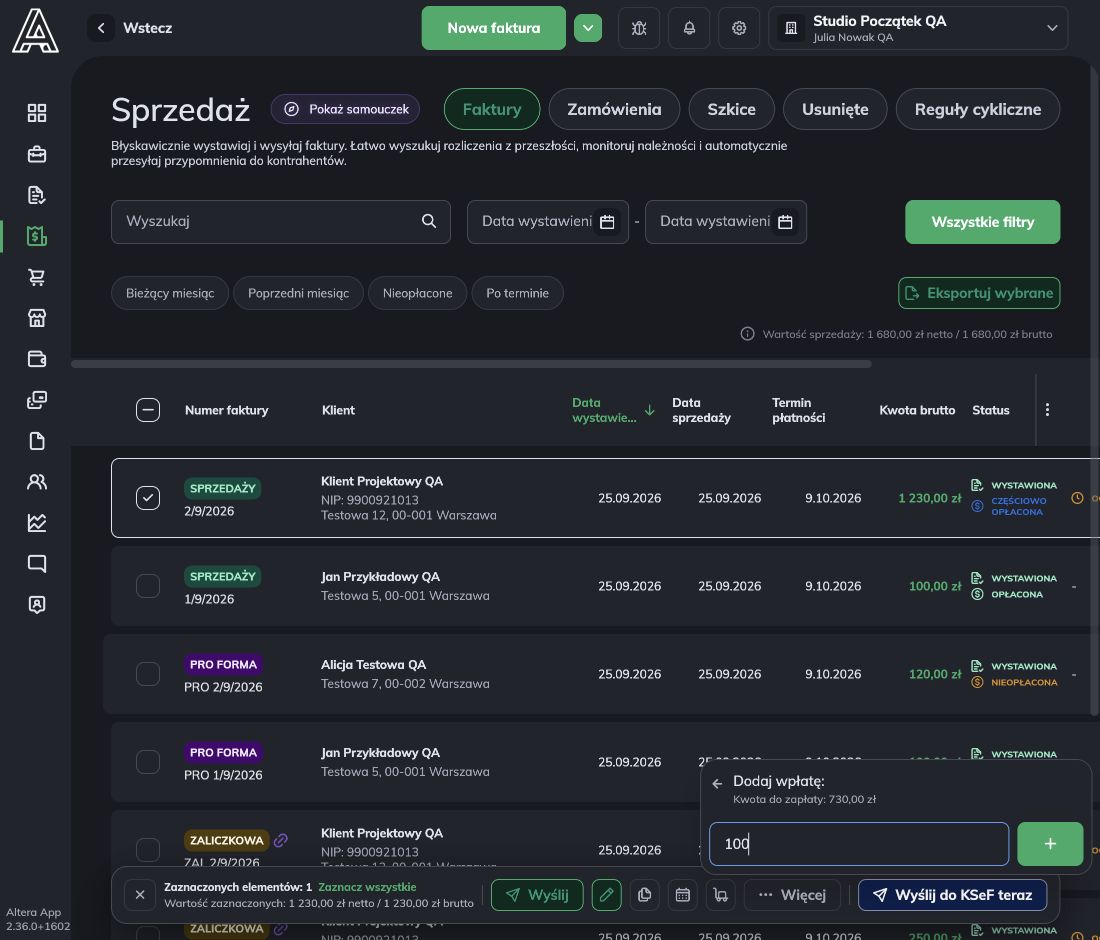Open the storefront icon in sidebar
Screen dimensions: 1100x940
[36, 318]
